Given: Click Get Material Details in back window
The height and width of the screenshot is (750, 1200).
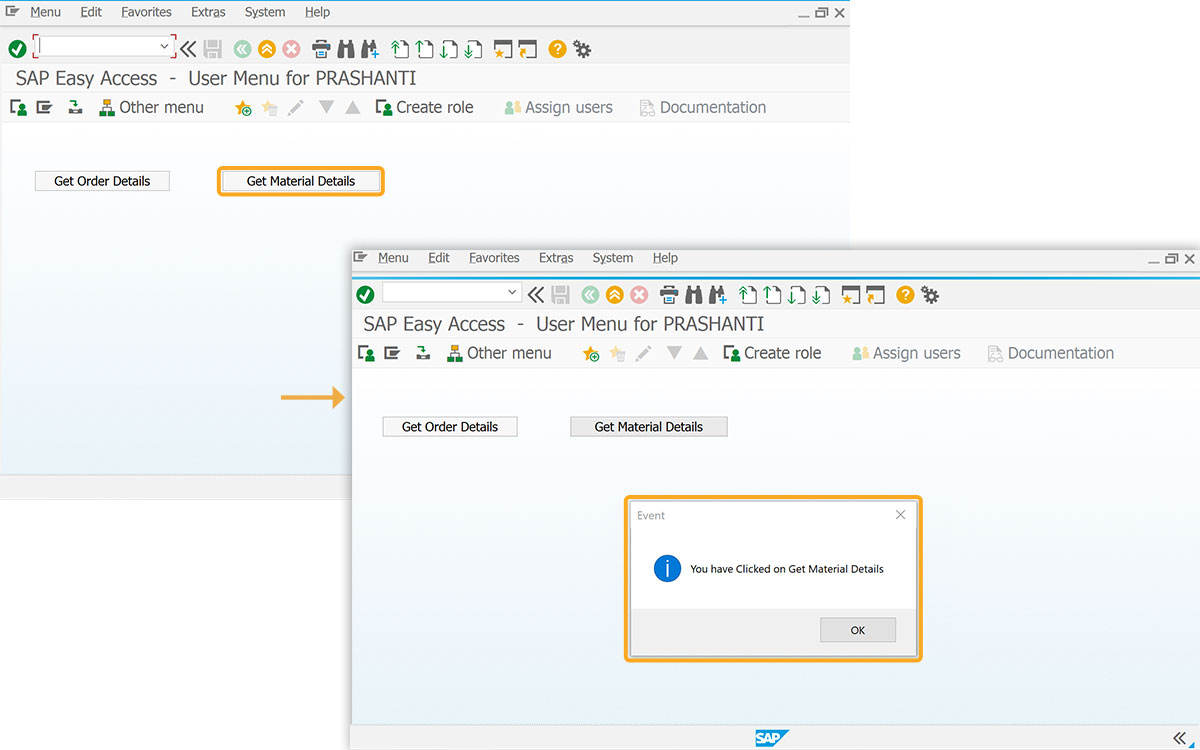Looking at the screenshot, I should tap(301, 181).
